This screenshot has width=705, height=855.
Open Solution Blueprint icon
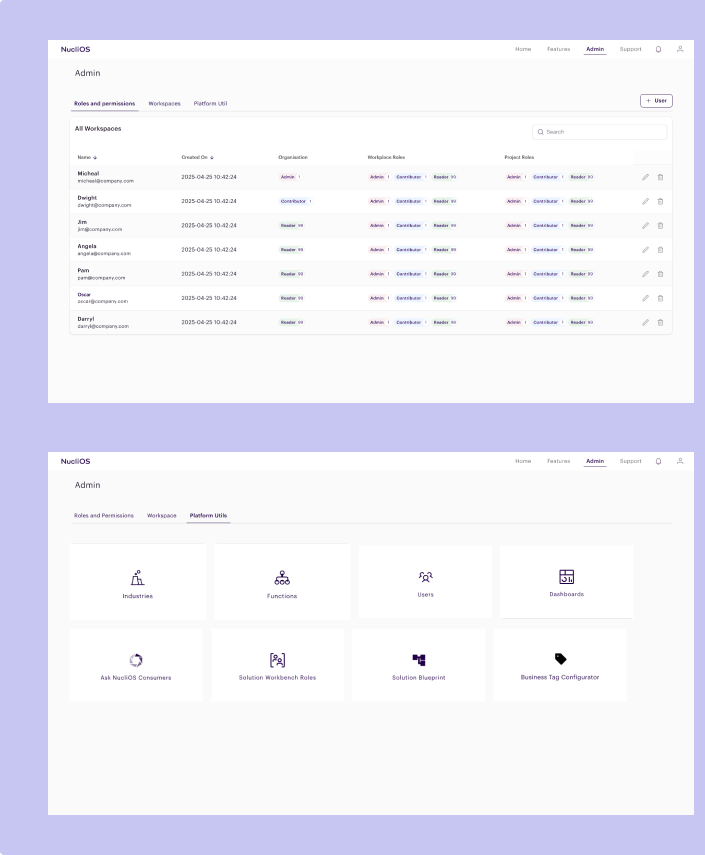[x=419, y=660]
